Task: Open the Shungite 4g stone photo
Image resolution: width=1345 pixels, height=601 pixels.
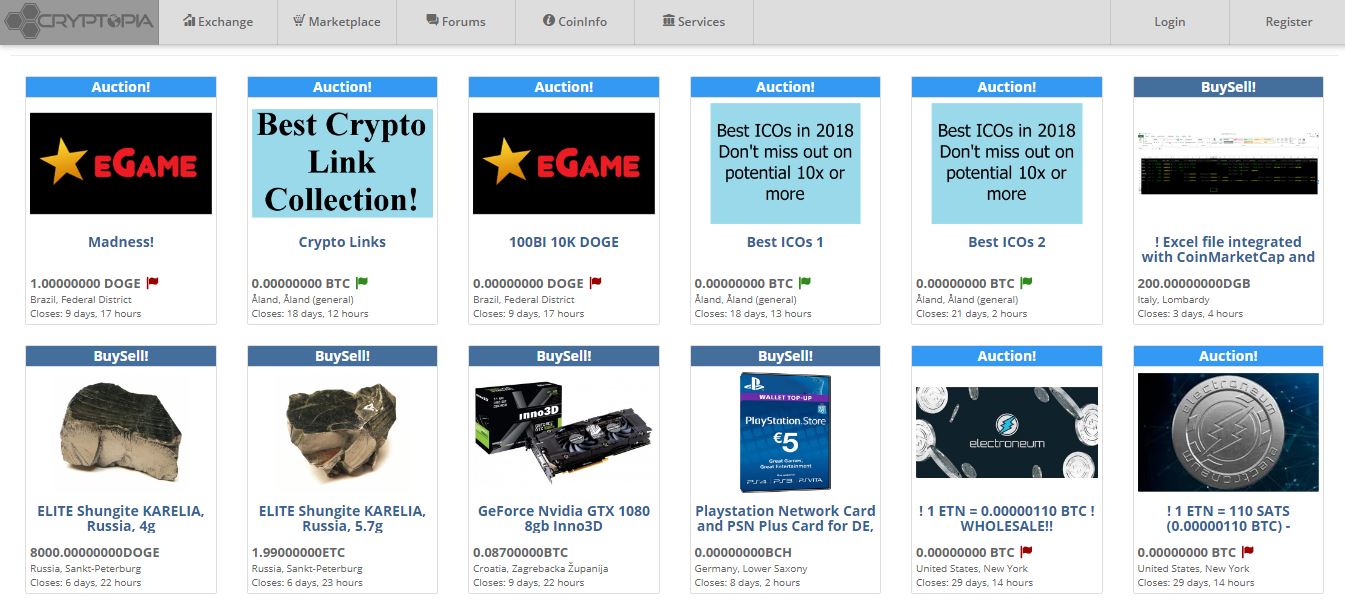Action: (121, 433)
